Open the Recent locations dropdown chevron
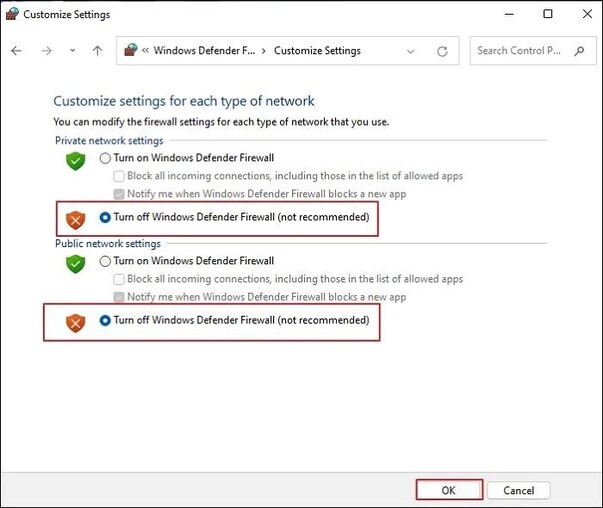 (x=72, y=51)
